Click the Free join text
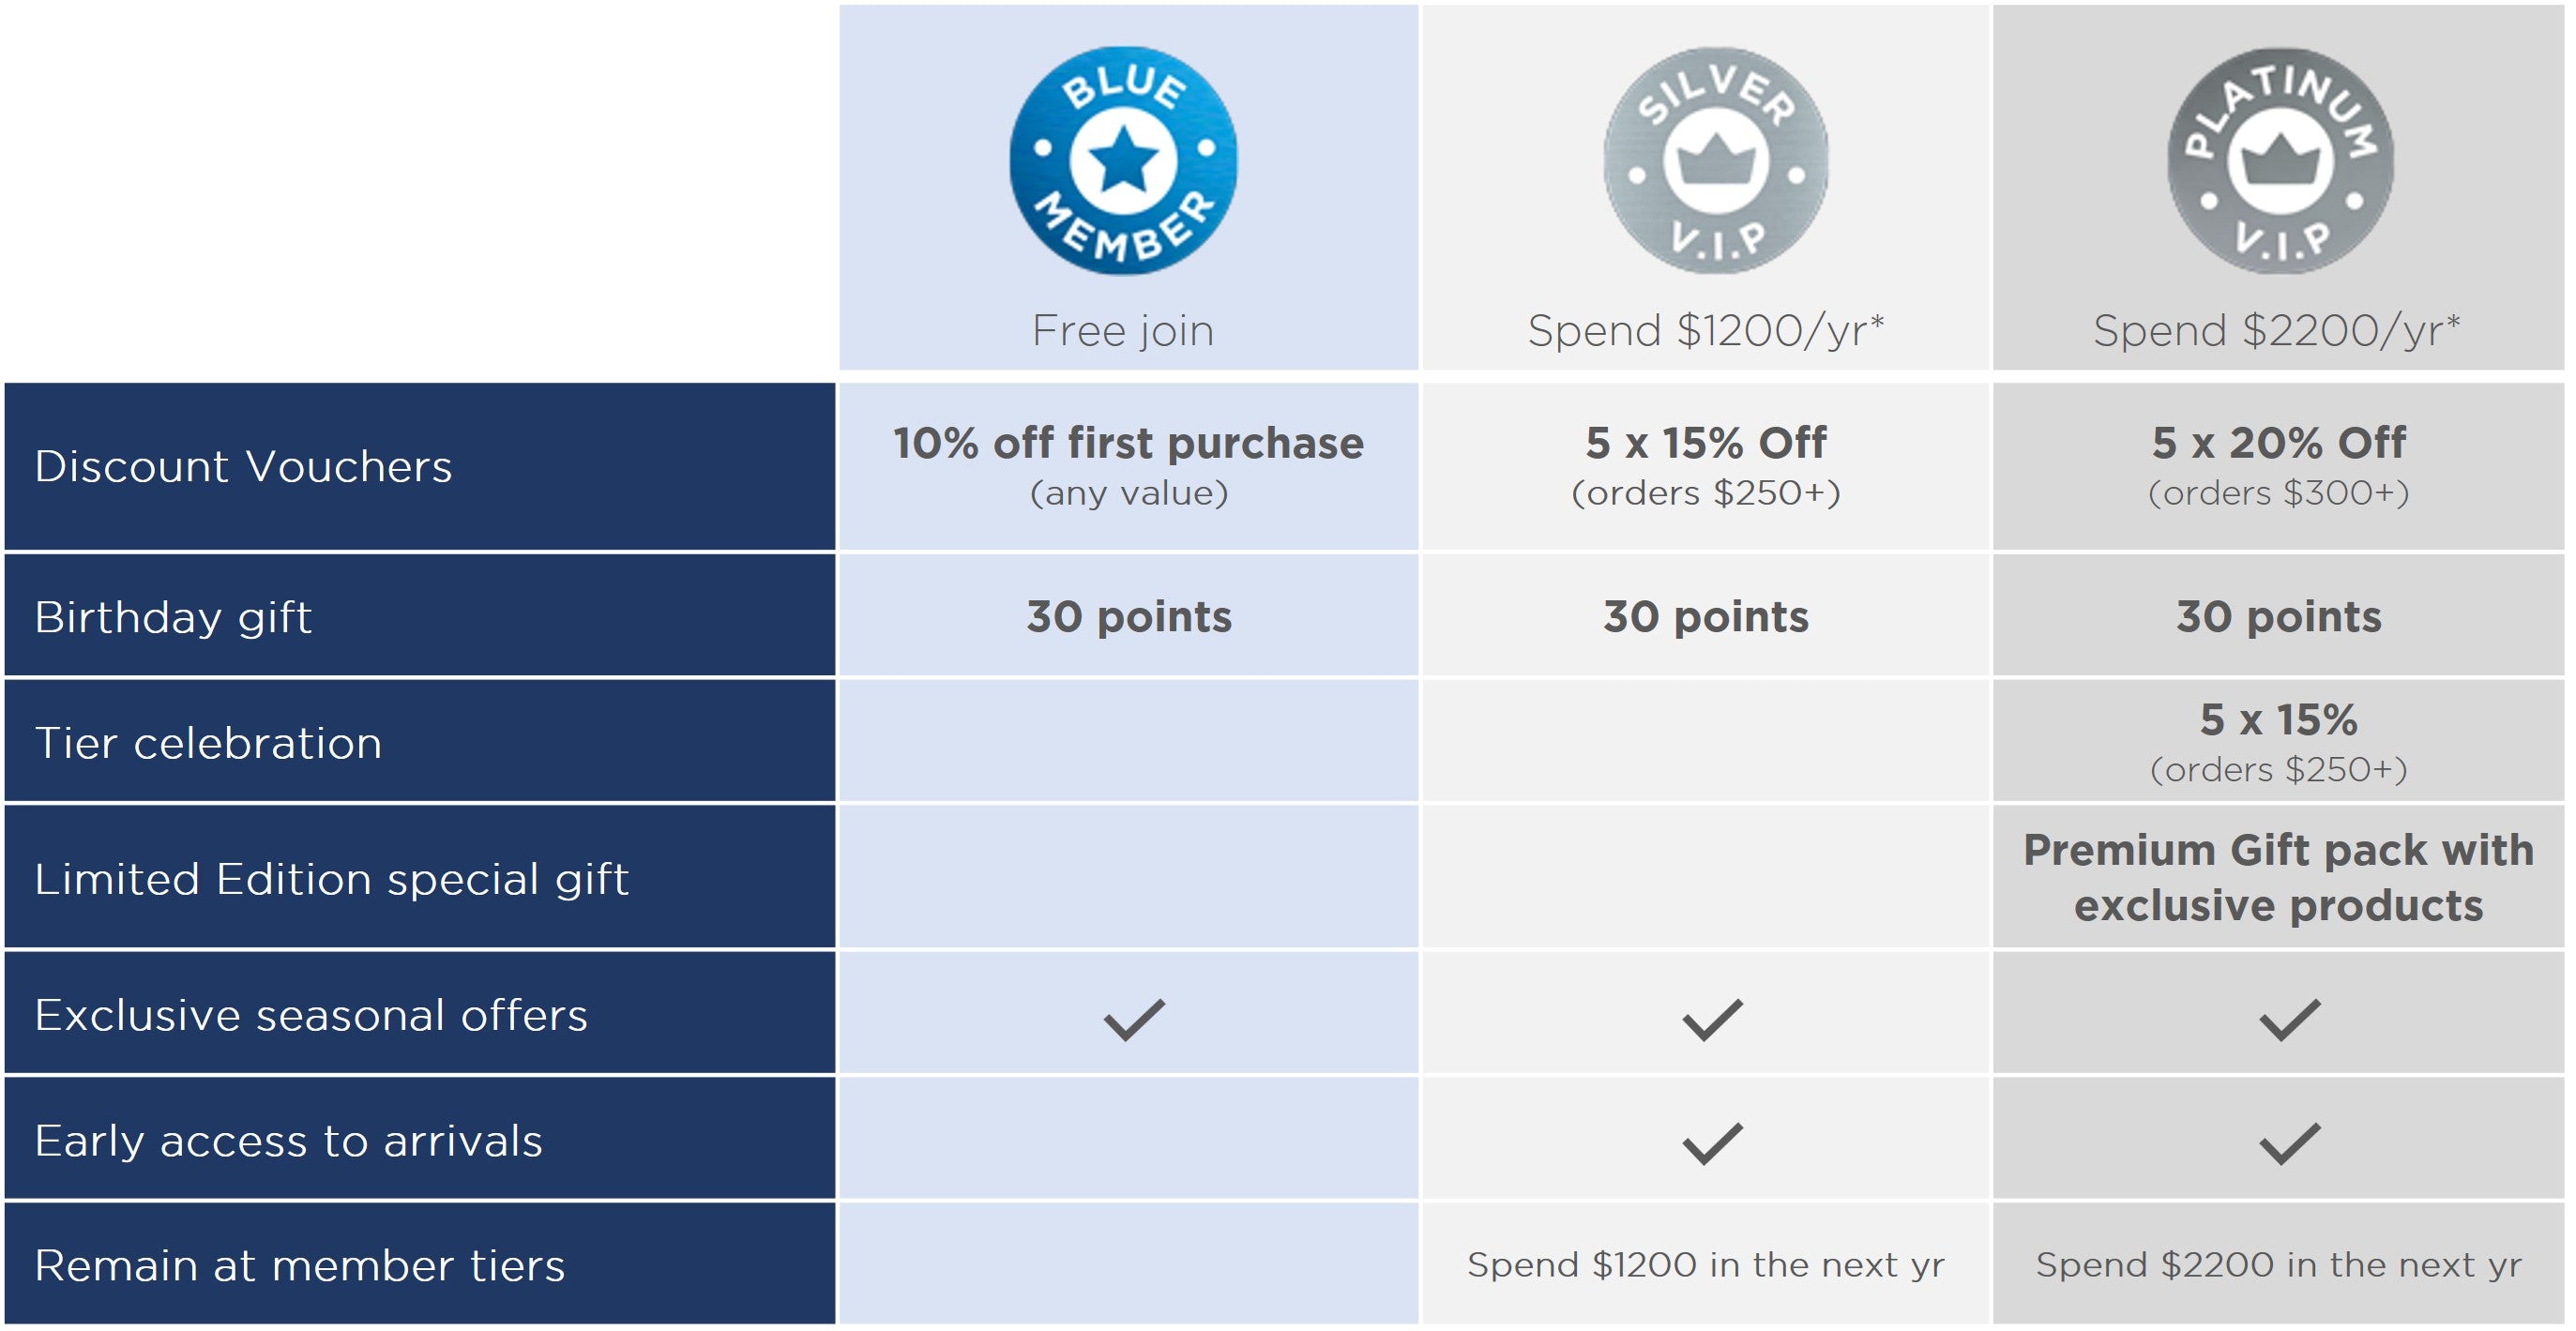 coord(1123,331)
